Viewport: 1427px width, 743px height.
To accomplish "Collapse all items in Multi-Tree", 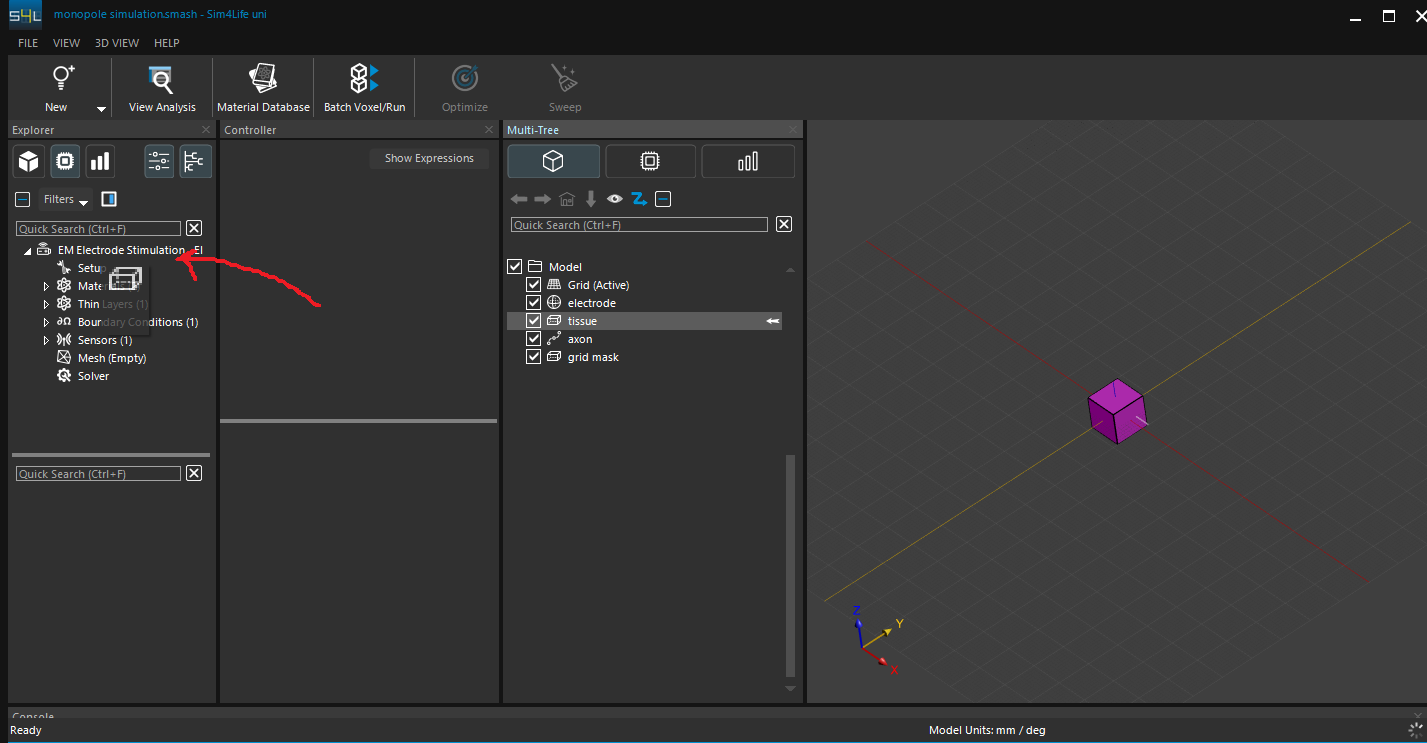I will pyautogui.click(x=663, y=199).
